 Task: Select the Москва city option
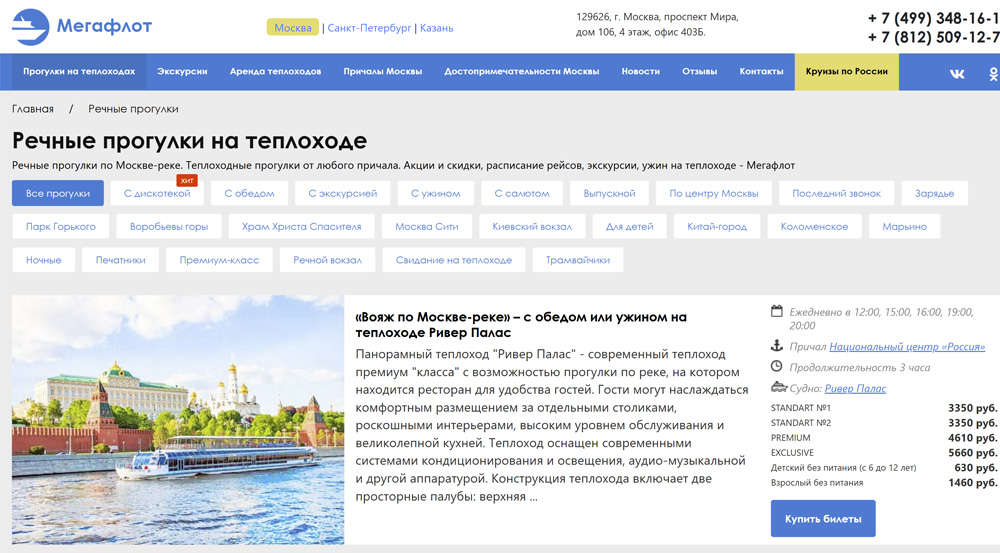point(293,27)
